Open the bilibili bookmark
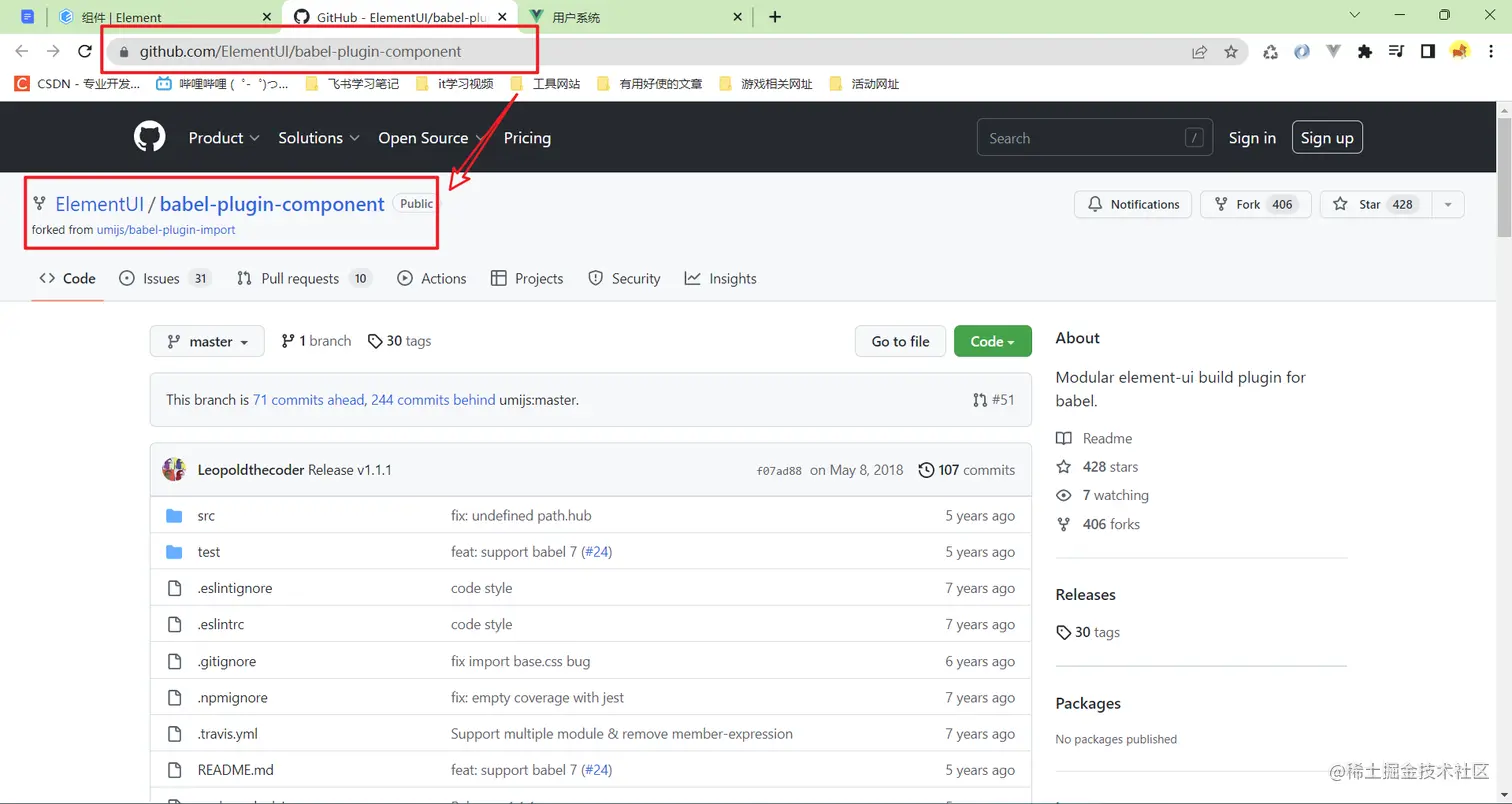 tap(222, 84)
